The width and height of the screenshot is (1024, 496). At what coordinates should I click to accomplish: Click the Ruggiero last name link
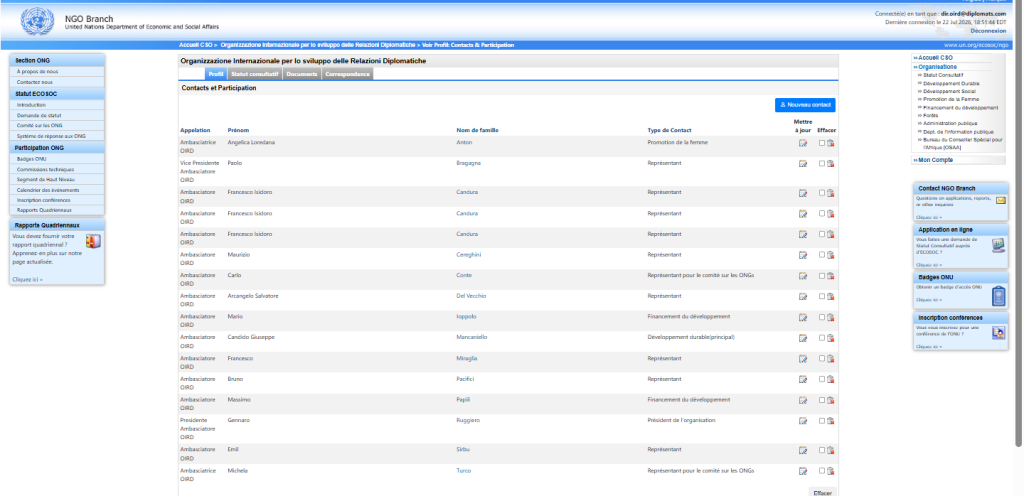point(468,420)
